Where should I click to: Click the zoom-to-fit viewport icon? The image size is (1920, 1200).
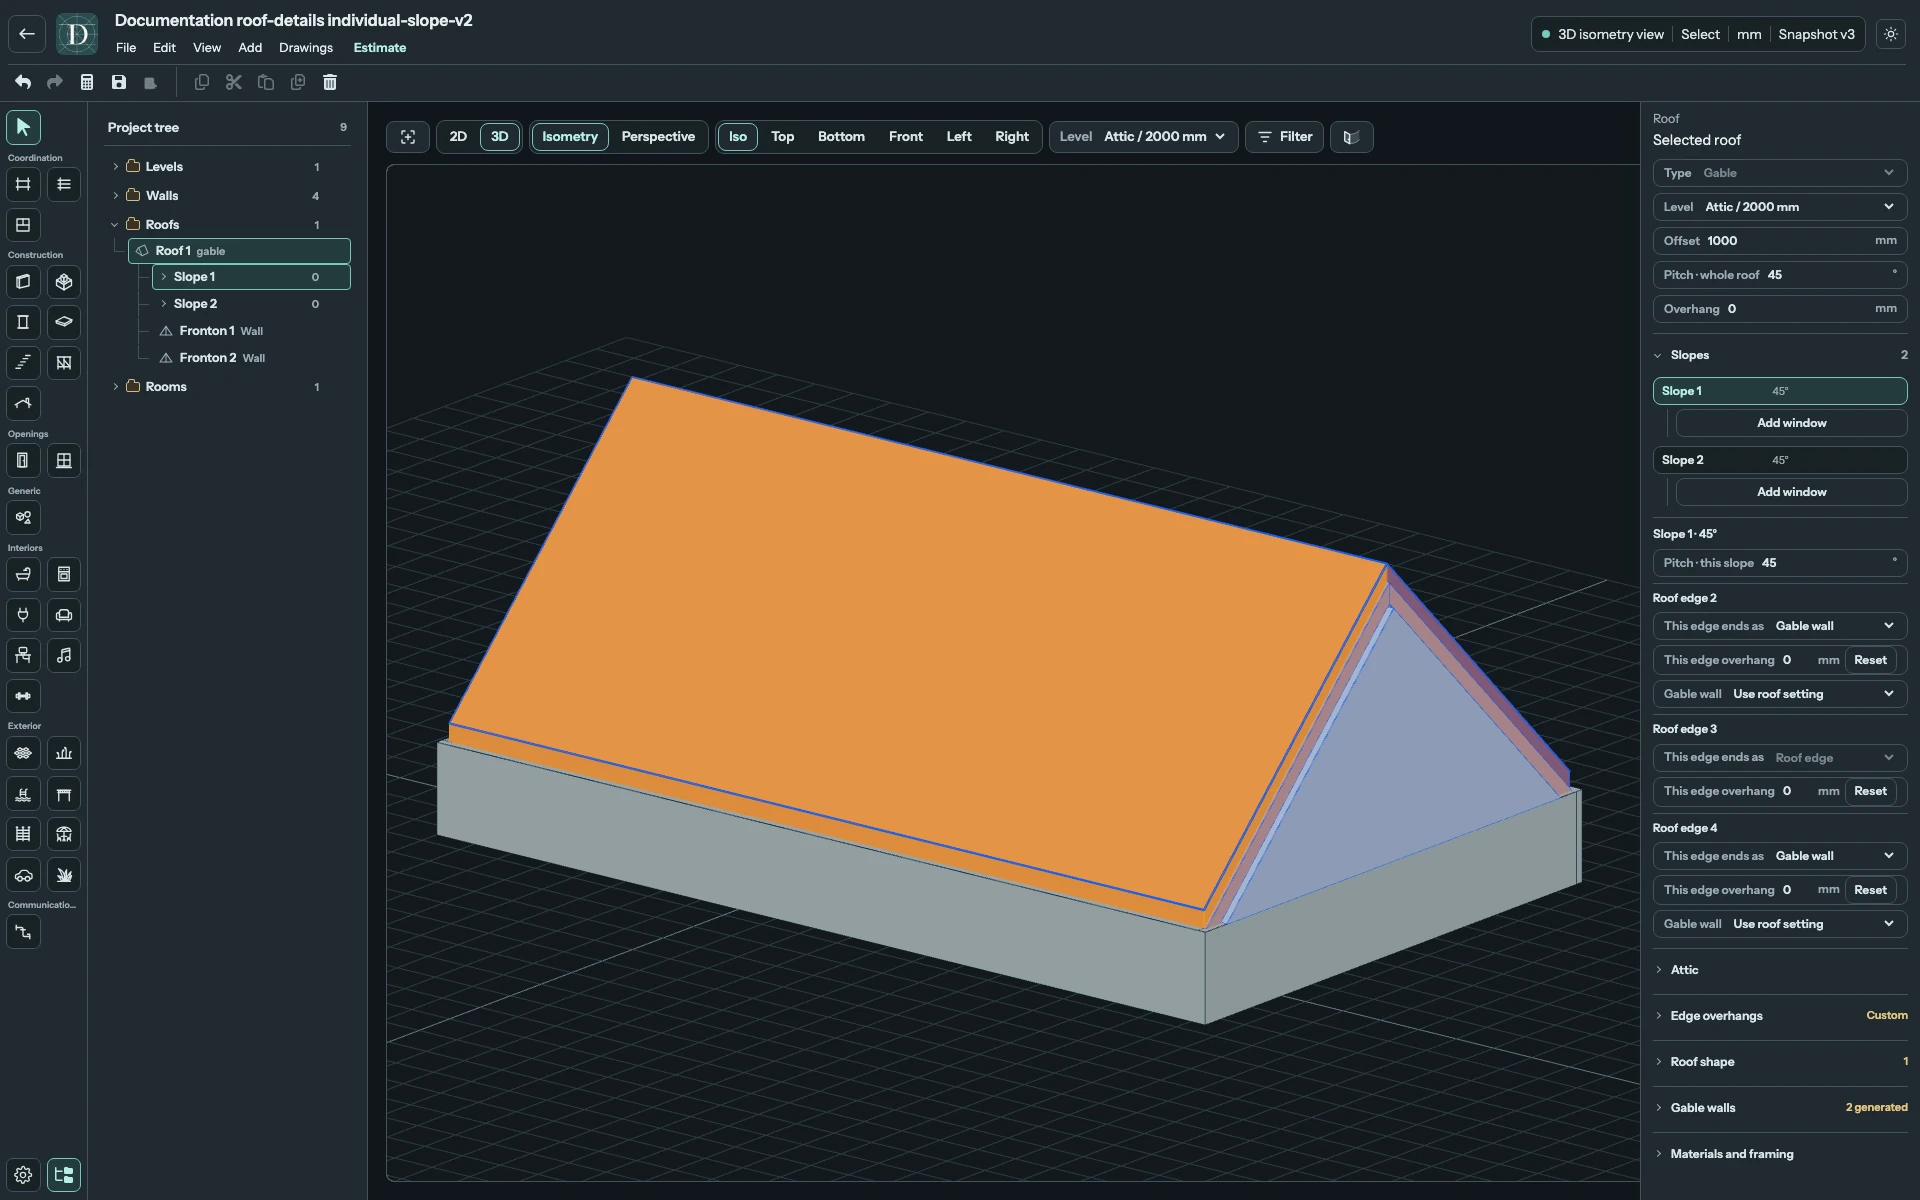click(x=408, y=137)
